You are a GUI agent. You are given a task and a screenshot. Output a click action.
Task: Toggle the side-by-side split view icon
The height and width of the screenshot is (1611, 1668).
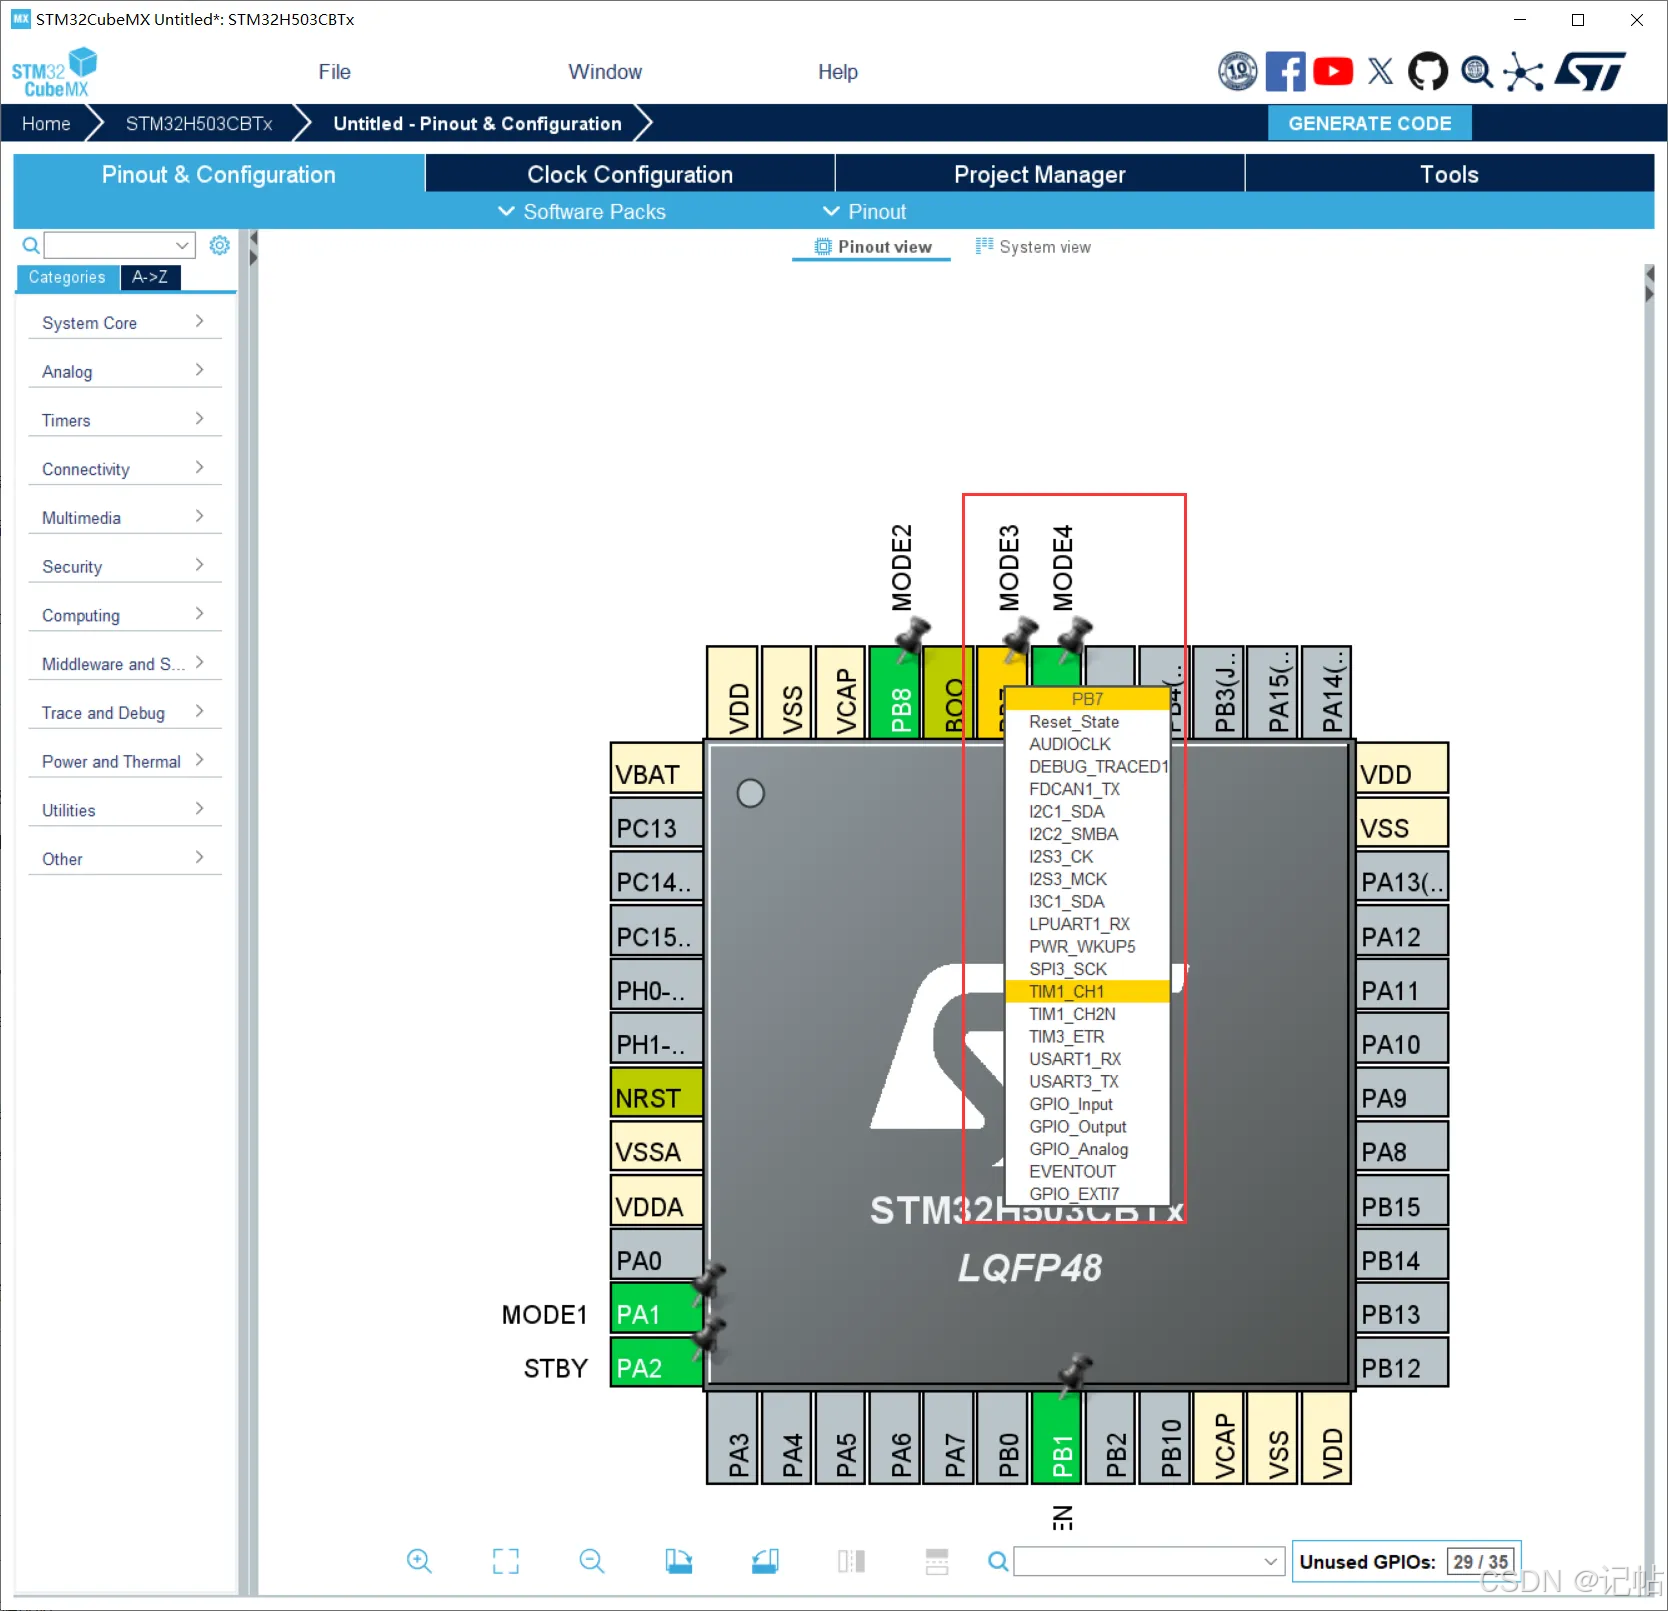pyautogui.click(x=852, y=1561)
